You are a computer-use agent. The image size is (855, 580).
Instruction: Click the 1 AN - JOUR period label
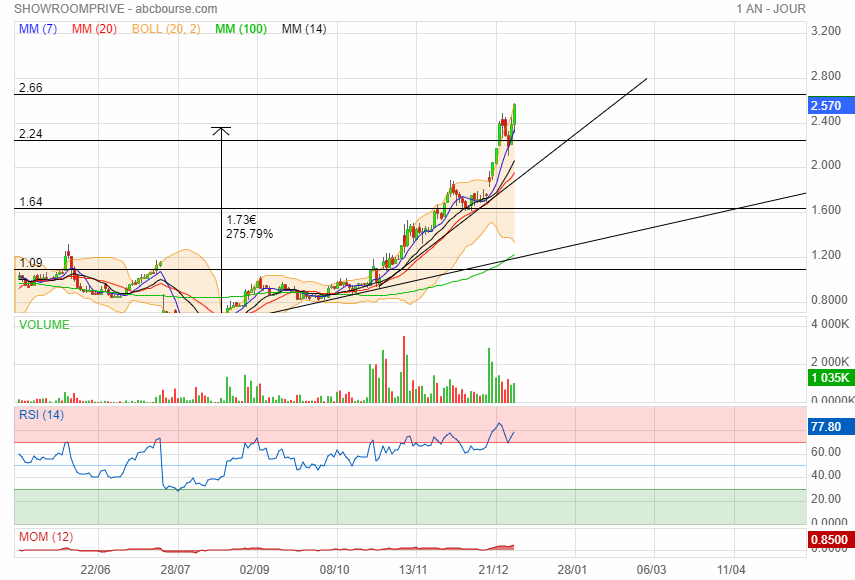[x=770, y=9]
